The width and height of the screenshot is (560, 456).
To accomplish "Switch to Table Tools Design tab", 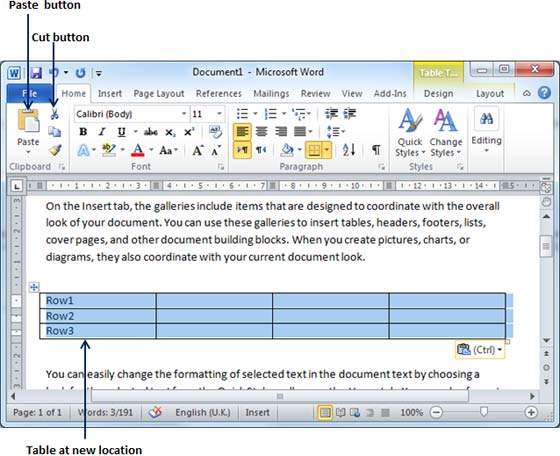I will coord(438,94).
